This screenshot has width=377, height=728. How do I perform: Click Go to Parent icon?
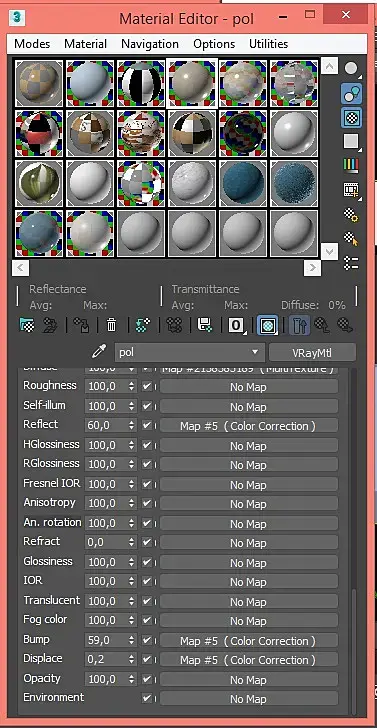(322, 325)
